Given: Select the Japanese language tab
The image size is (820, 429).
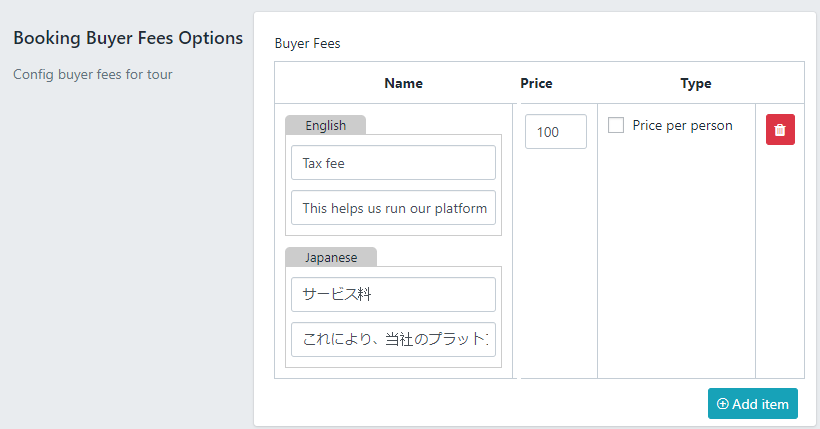Looking at the screenshot, I should pyautogui.click(x=330, y=257).
